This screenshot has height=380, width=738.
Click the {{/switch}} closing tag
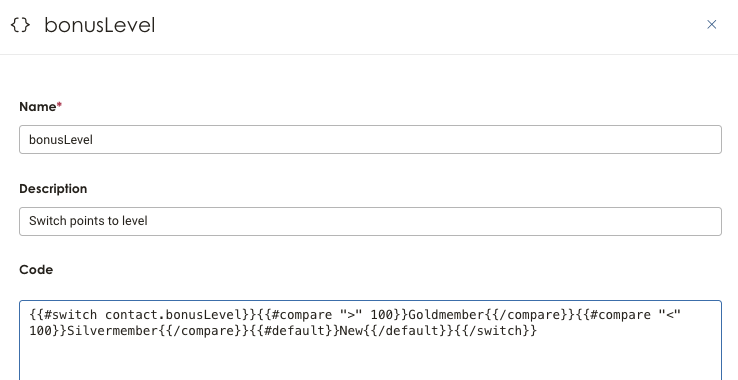tap(496, 331)
